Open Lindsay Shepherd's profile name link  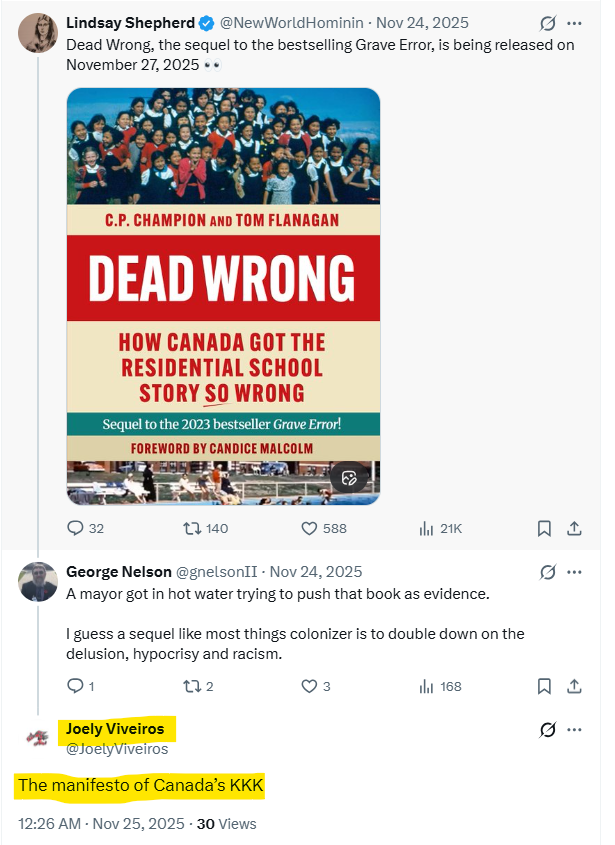pyautogui.click(x=130, y=23)
